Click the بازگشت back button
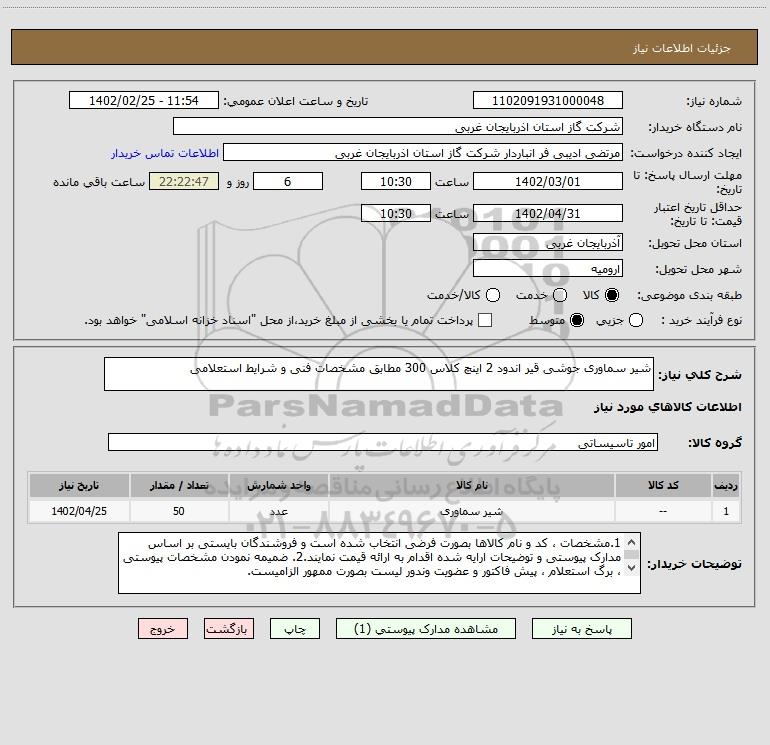The width and height of the screenshot is (770, 745). coord(229,629)
